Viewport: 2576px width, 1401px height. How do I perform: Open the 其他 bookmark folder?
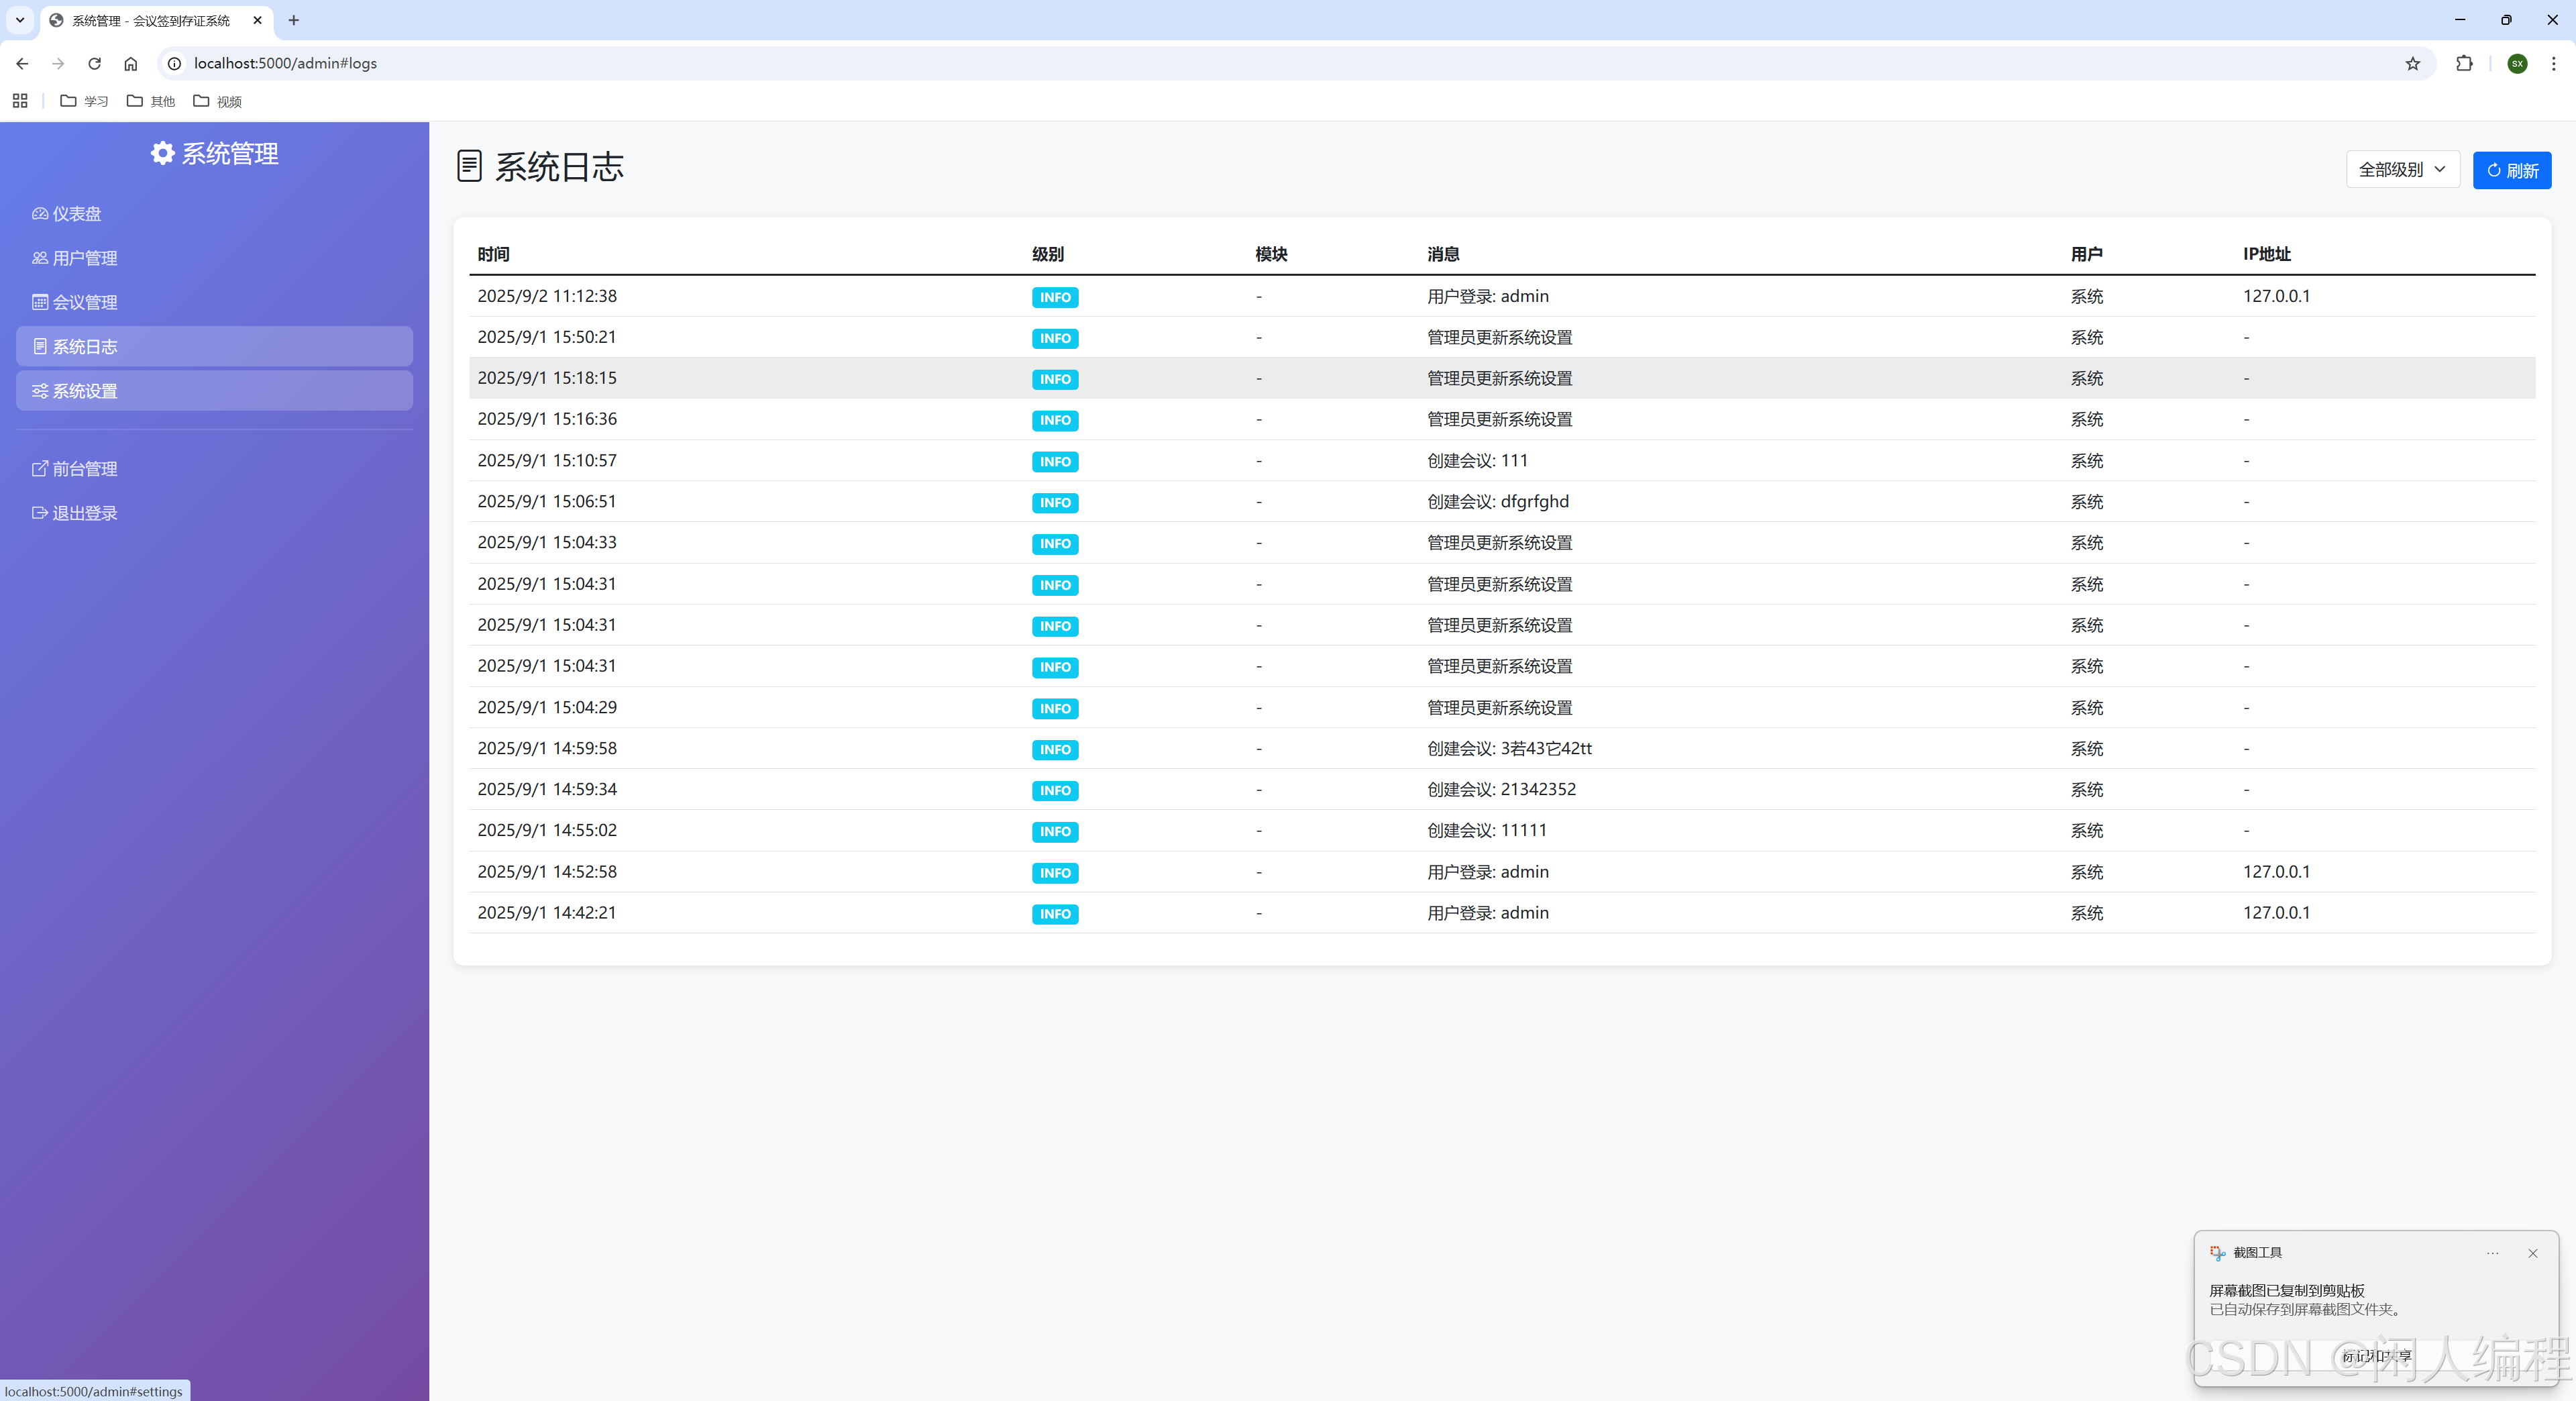(151, 101)
